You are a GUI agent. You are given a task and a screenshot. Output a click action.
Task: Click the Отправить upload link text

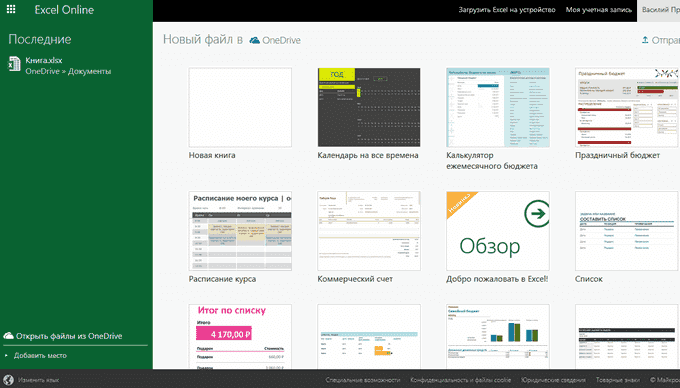click(666, 40)
